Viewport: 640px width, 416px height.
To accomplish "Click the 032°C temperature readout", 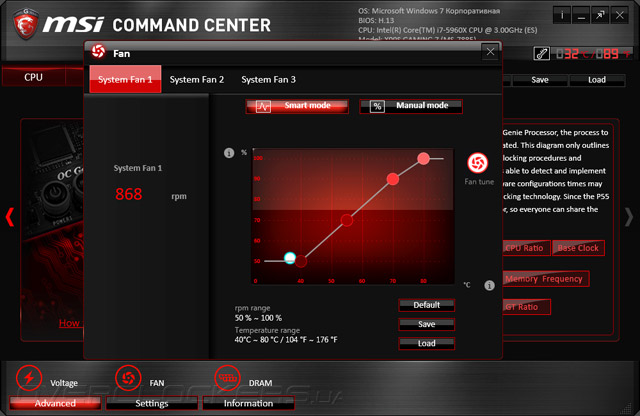I will click(x=572, y=53).
